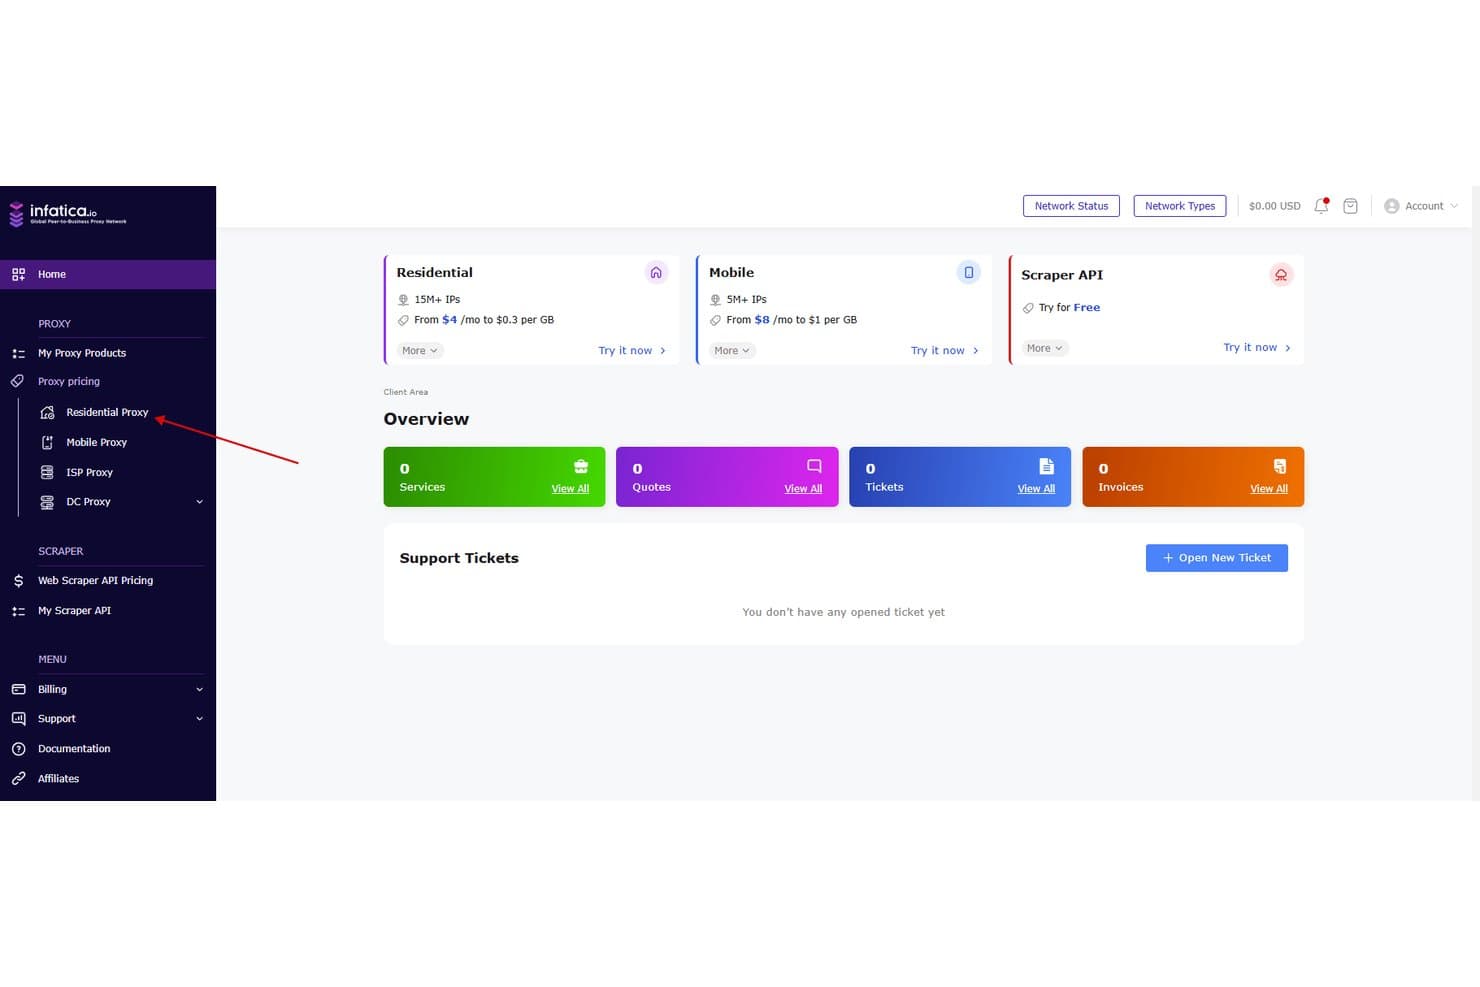Click the Residential card house icon
The height and width of the screenshot is (987, 1480).
tap(656, 272)
